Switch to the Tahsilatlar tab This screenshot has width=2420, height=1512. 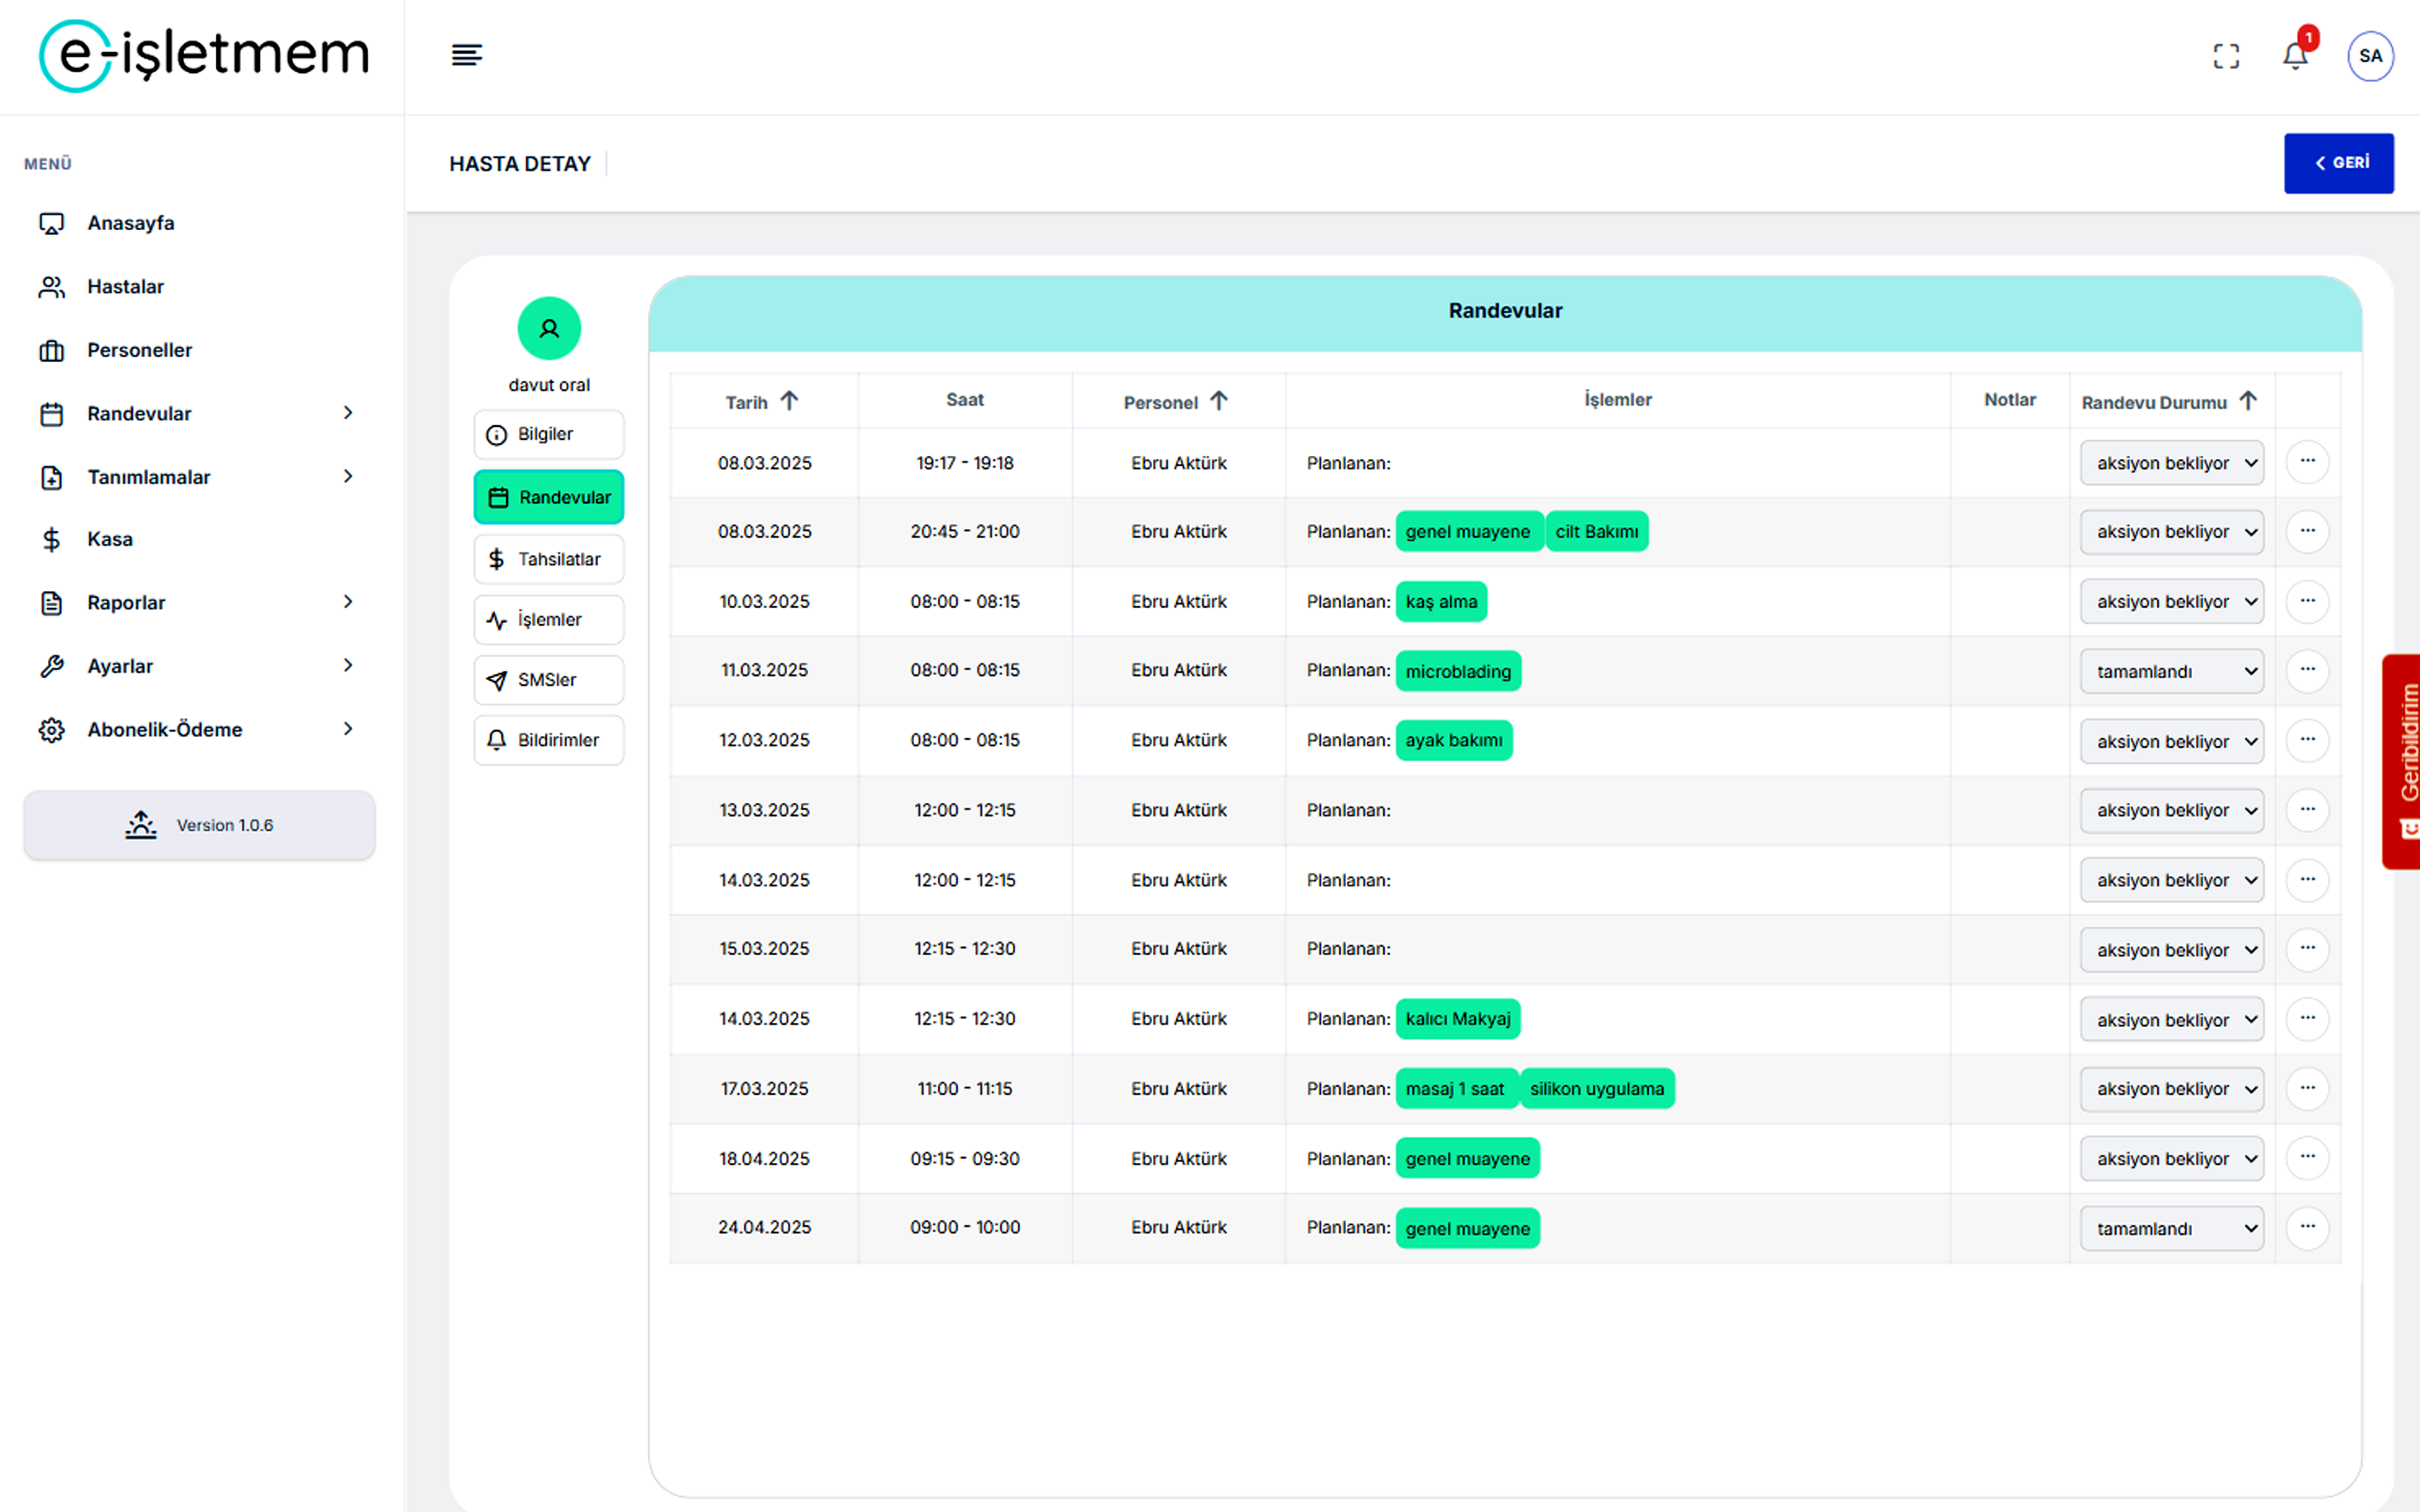pyautogui.click(x=549, y=559)
